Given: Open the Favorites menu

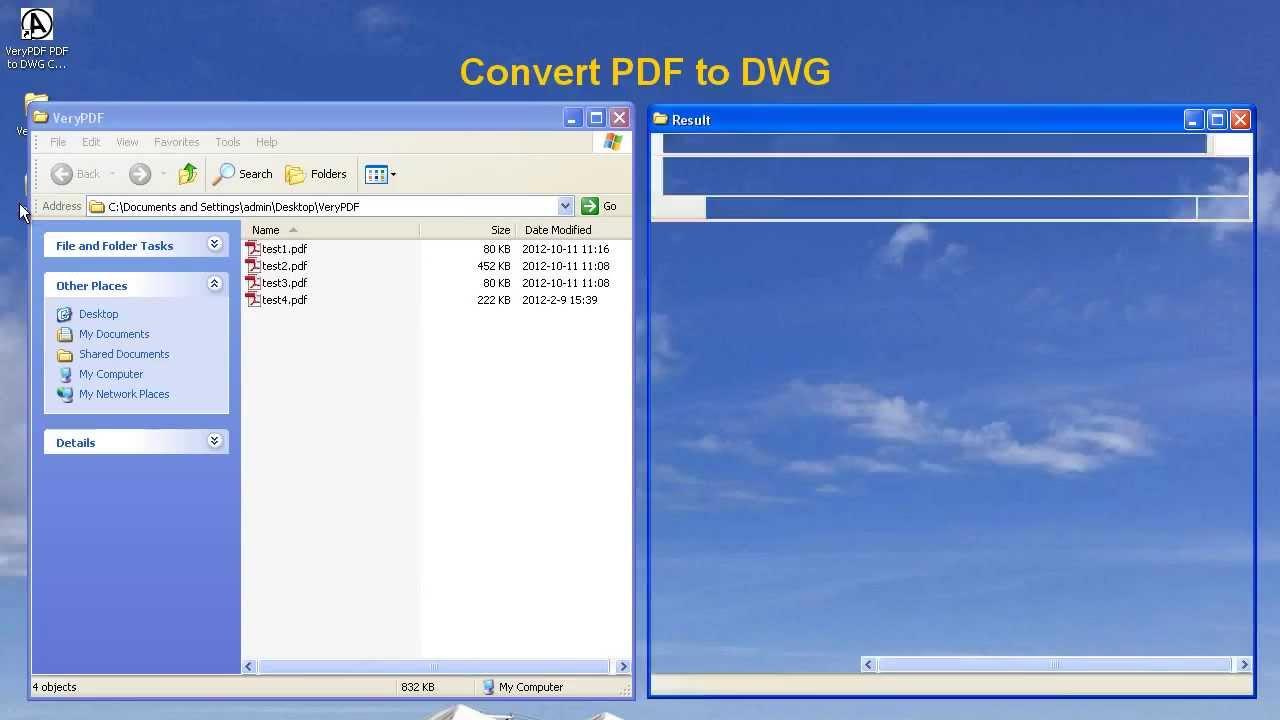Looking at the screenshot, I should (177, 142).
